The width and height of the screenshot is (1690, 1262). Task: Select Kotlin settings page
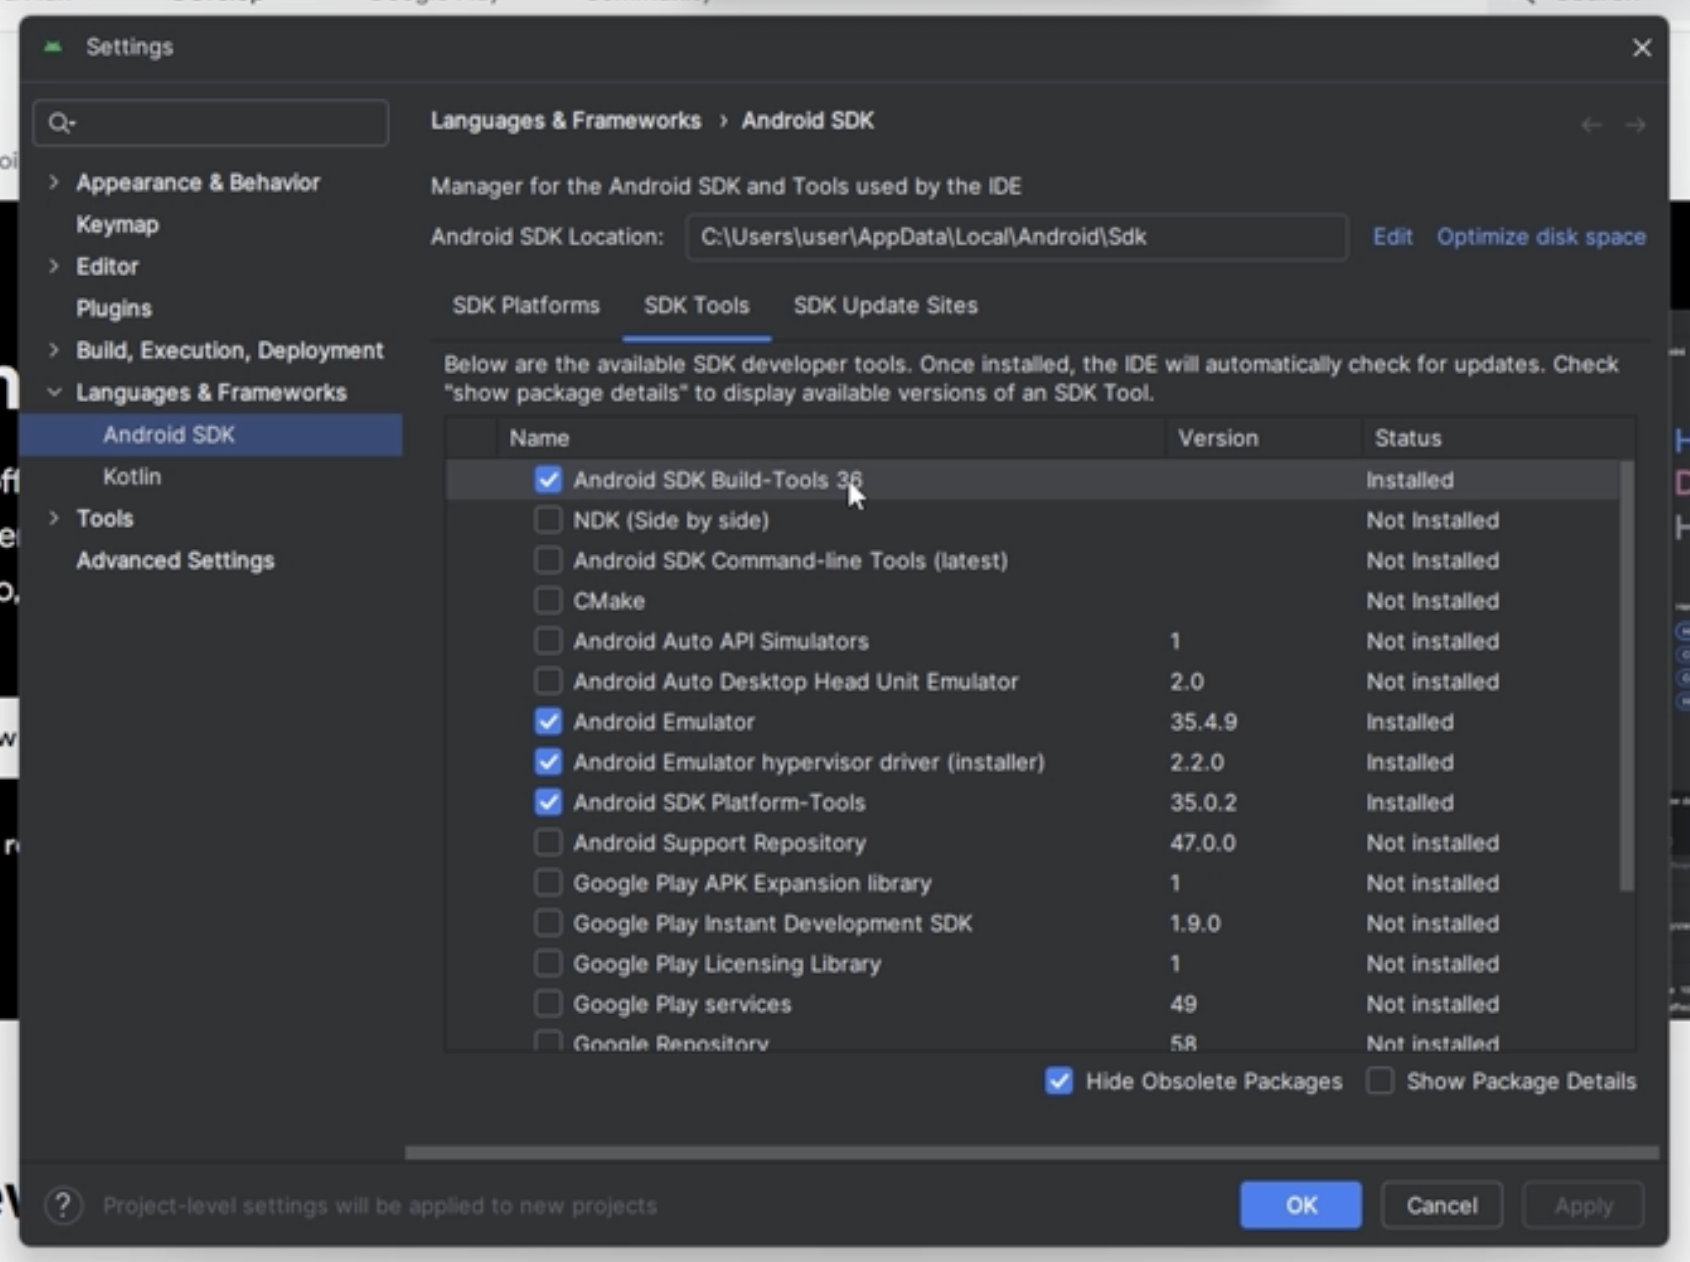[132, 477]
